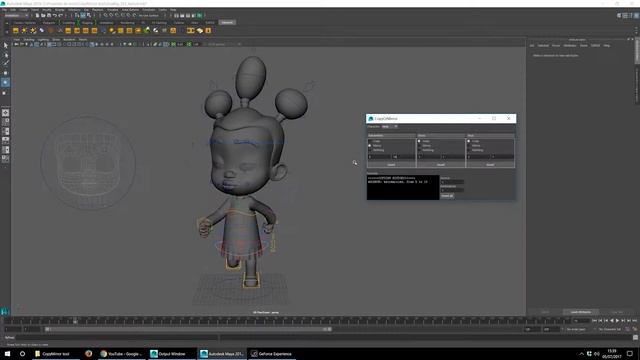This screenshot has height=360, width=640.
Task: Click the current frame marker on timeline
Action: click(x=75, y=321)
